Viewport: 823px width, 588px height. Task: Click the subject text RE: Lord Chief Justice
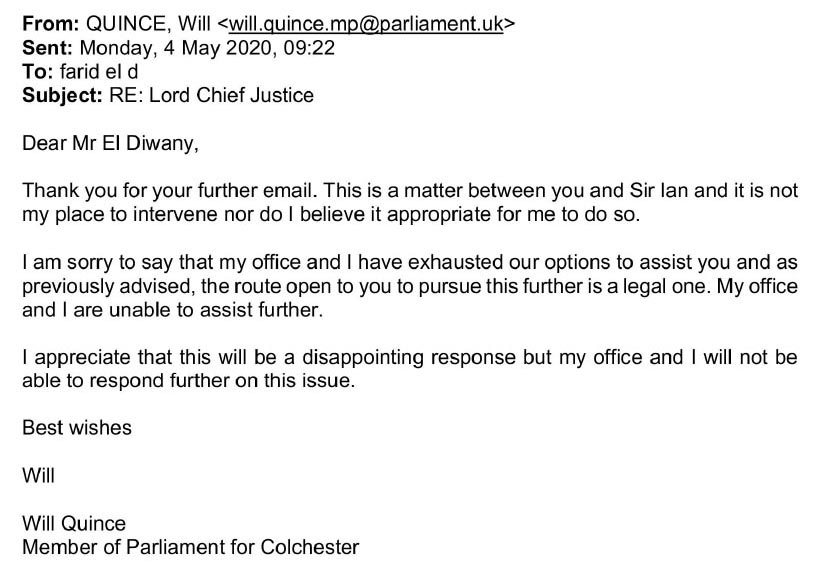[211, 96]
